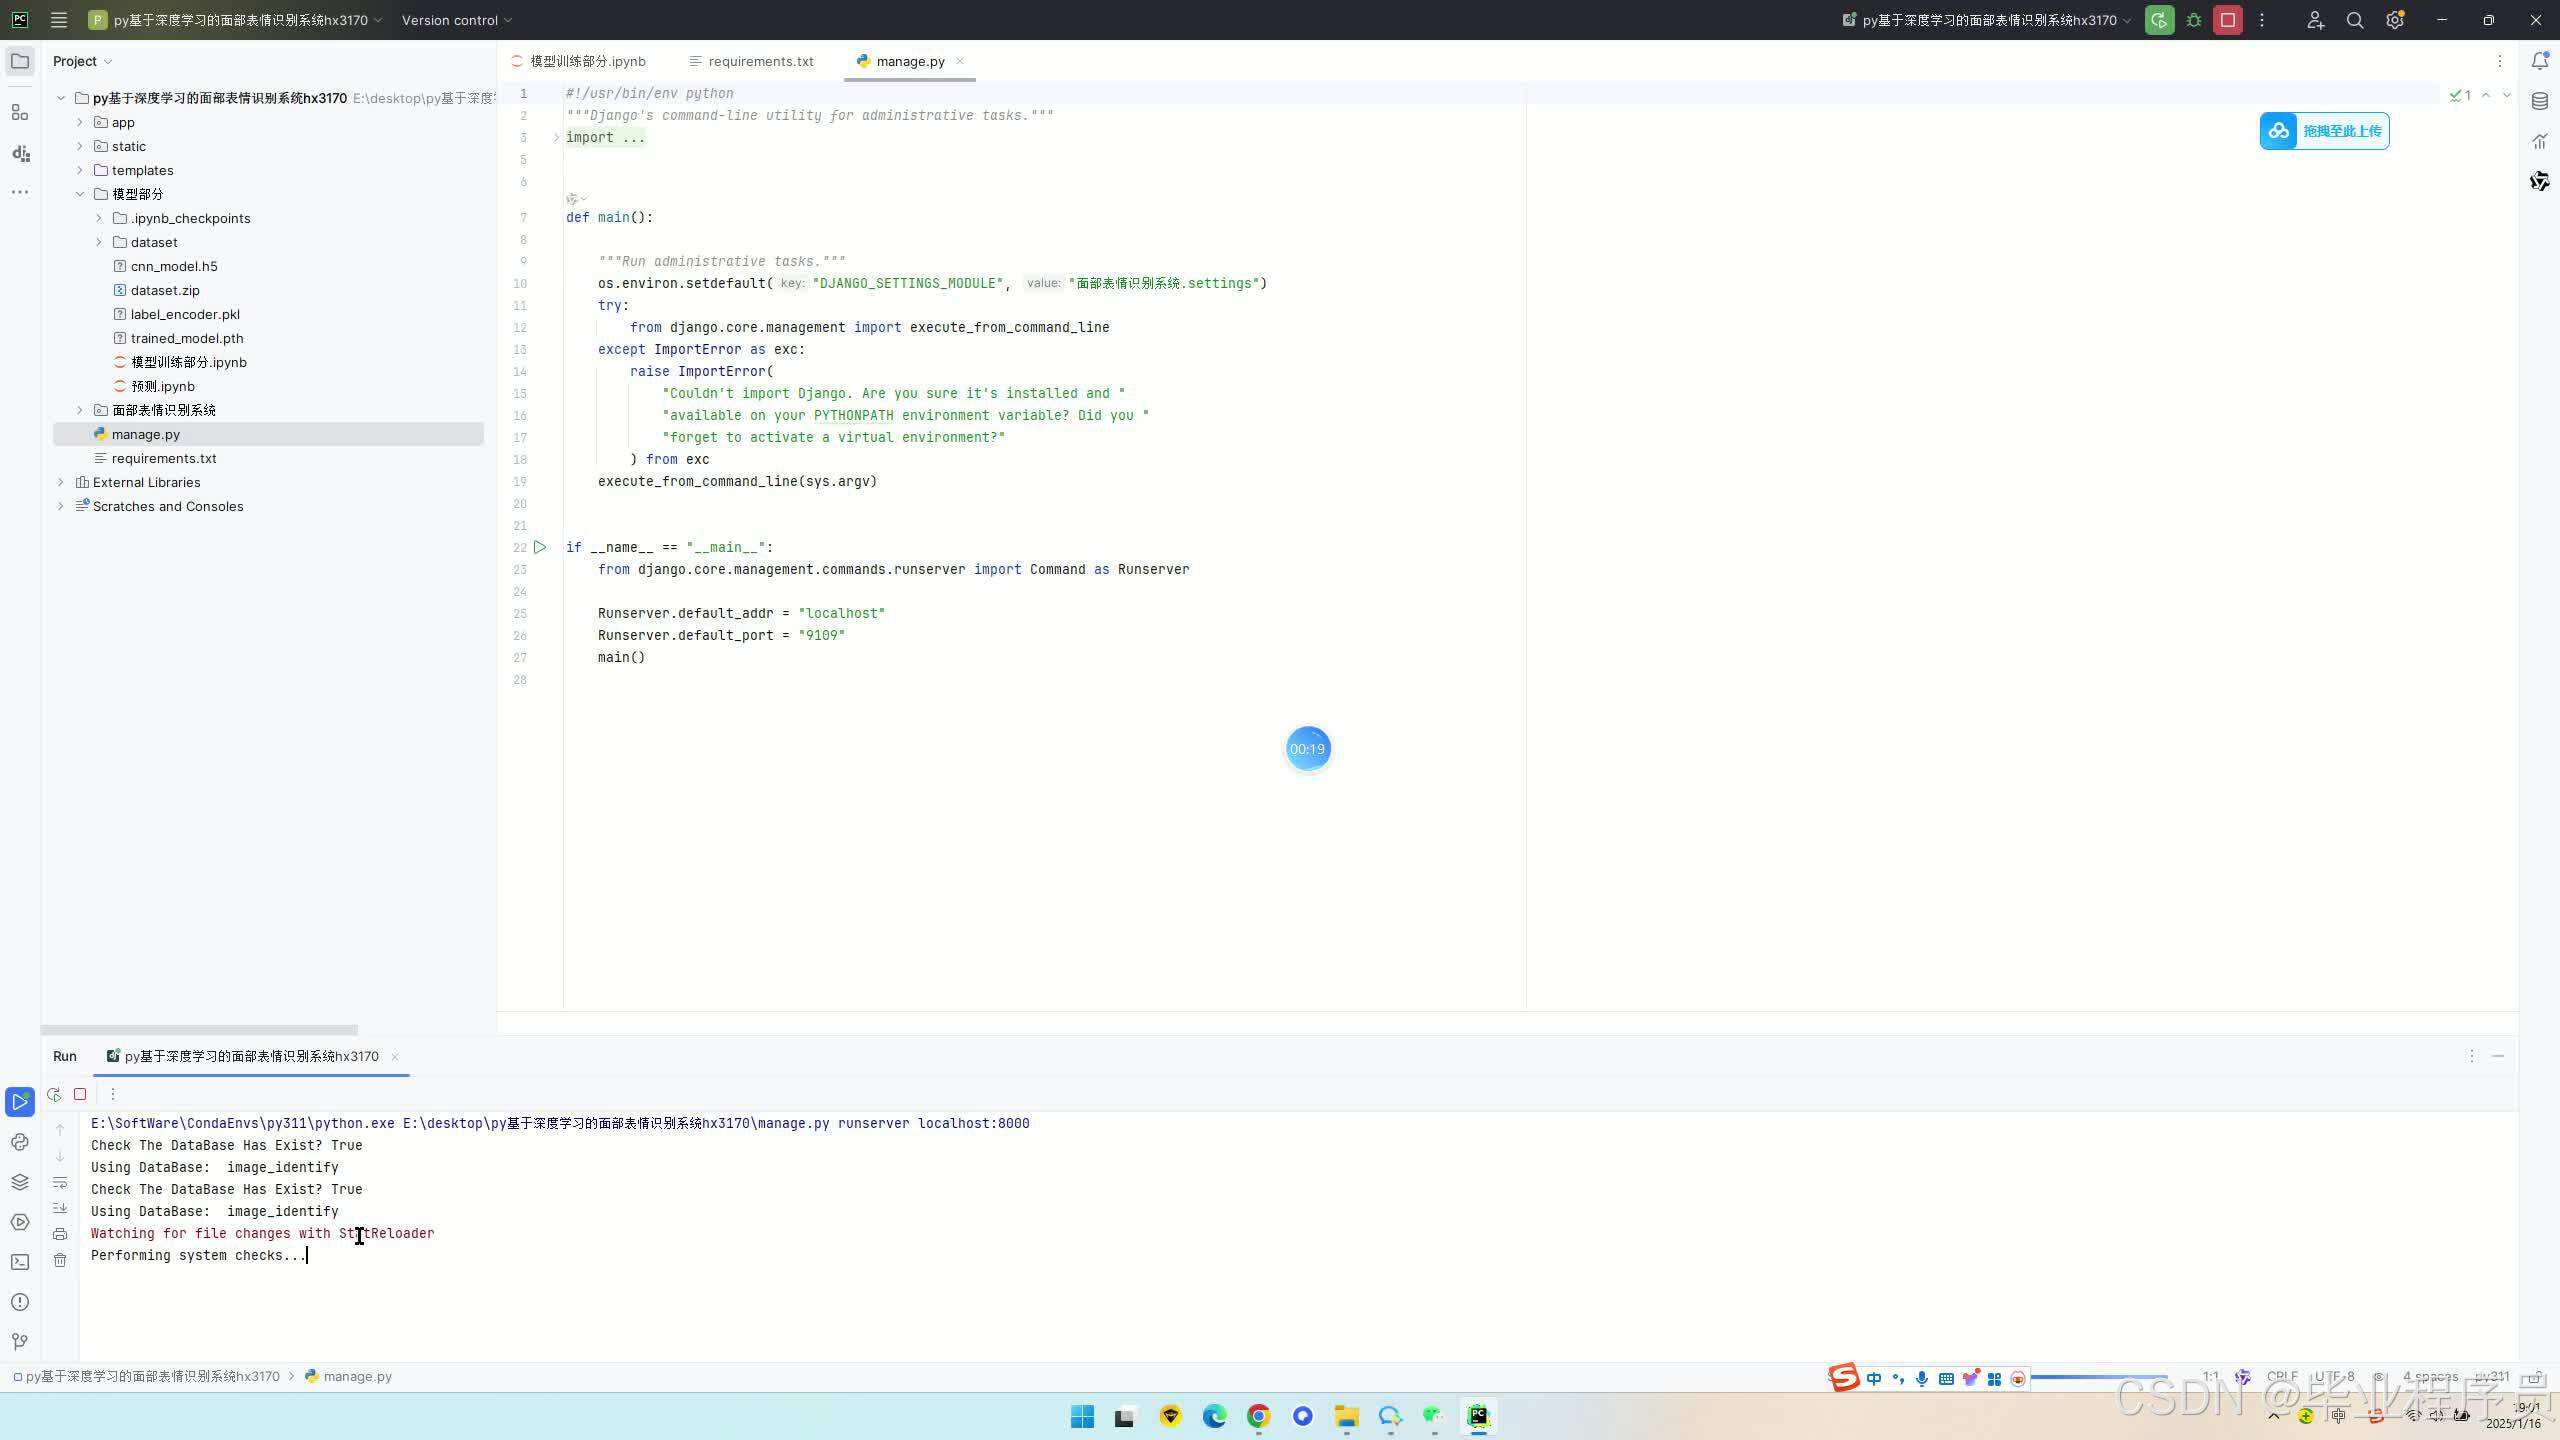Open the run configuration selector
The image size is (2560, 1440).
[x=1987, y=20]
